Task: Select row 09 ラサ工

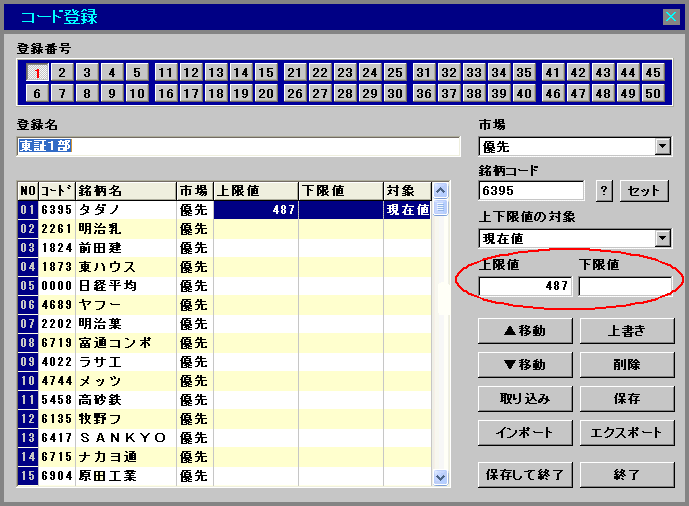Action: click(x=224, y=362)
